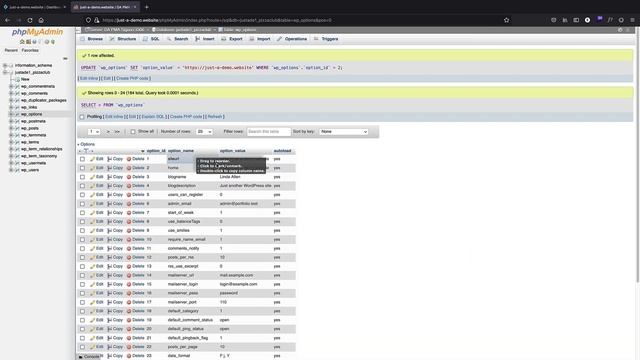This screenshot has height=360, width=640.
Task: Click Create PHP code under UPDATE query
Action: [x=132, y=78]
